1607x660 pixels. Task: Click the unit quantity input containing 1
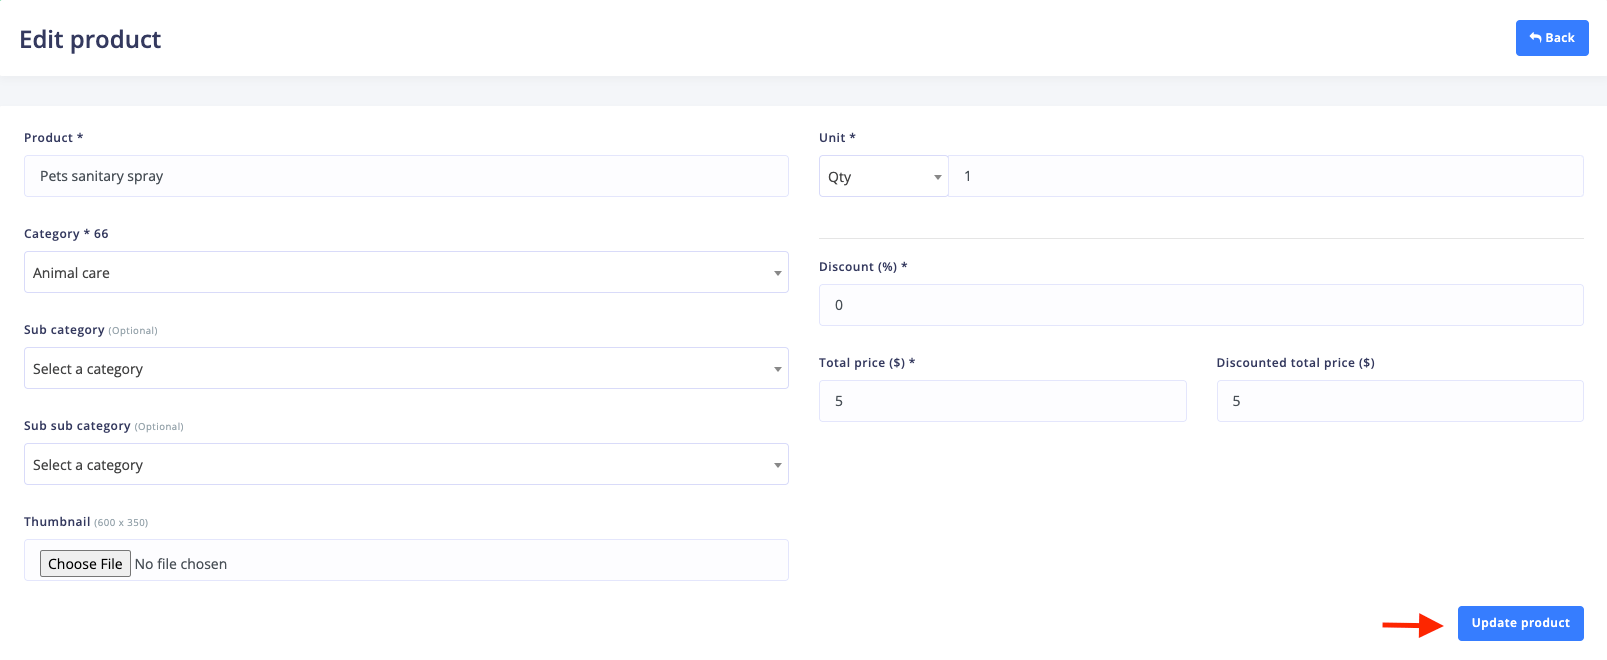click(x=1266, y=176)
